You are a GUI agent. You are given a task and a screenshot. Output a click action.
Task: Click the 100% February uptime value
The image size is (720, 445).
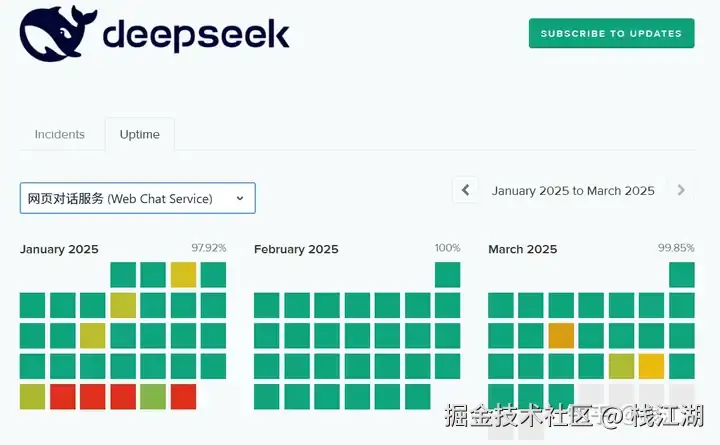click(448, 248)
